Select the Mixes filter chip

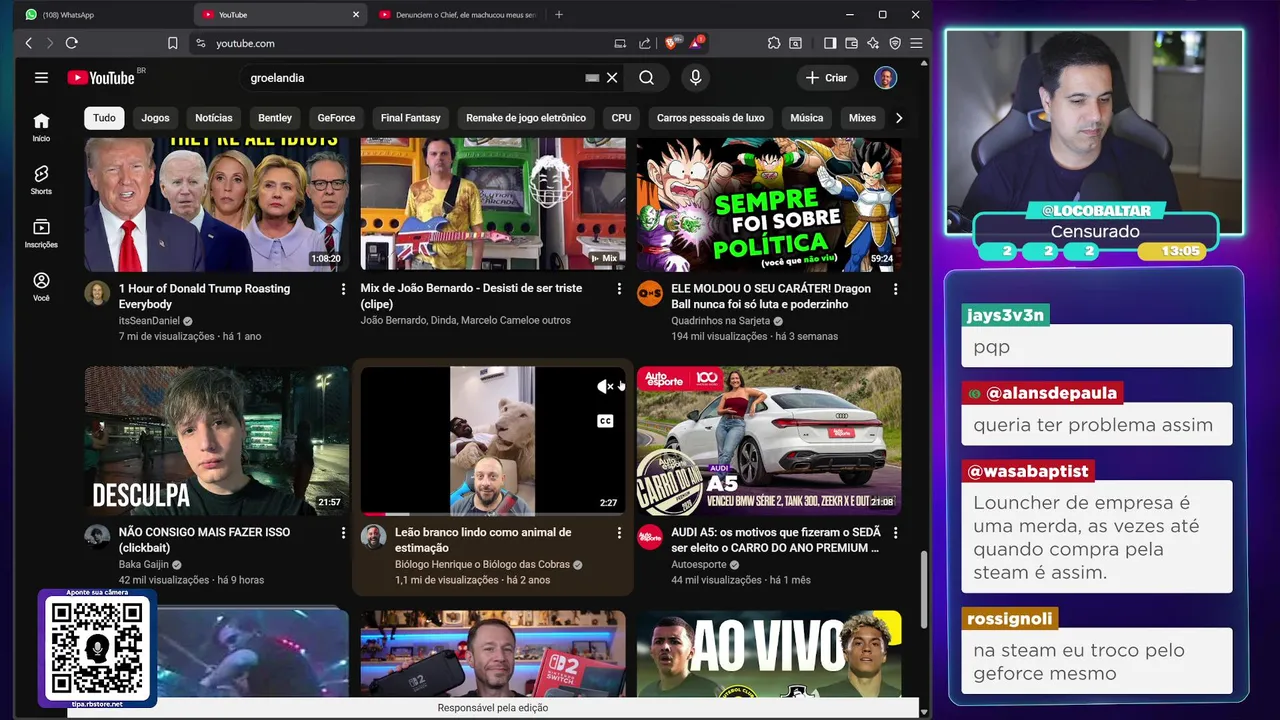click(x=862, y=118)
